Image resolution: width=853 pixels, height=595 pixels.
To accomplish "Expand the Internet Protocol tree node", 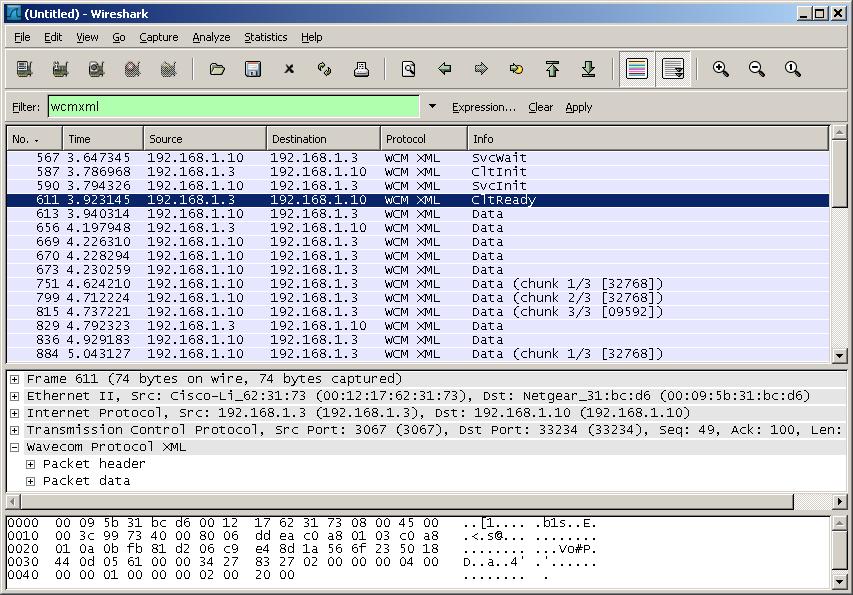I will coord(15,413).
